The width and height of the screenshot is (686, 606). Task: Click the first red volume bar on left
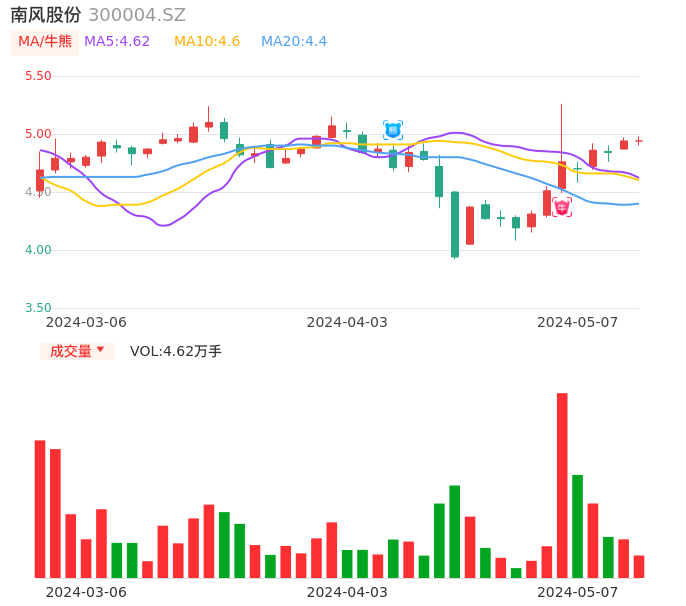(x=40, y=508)
